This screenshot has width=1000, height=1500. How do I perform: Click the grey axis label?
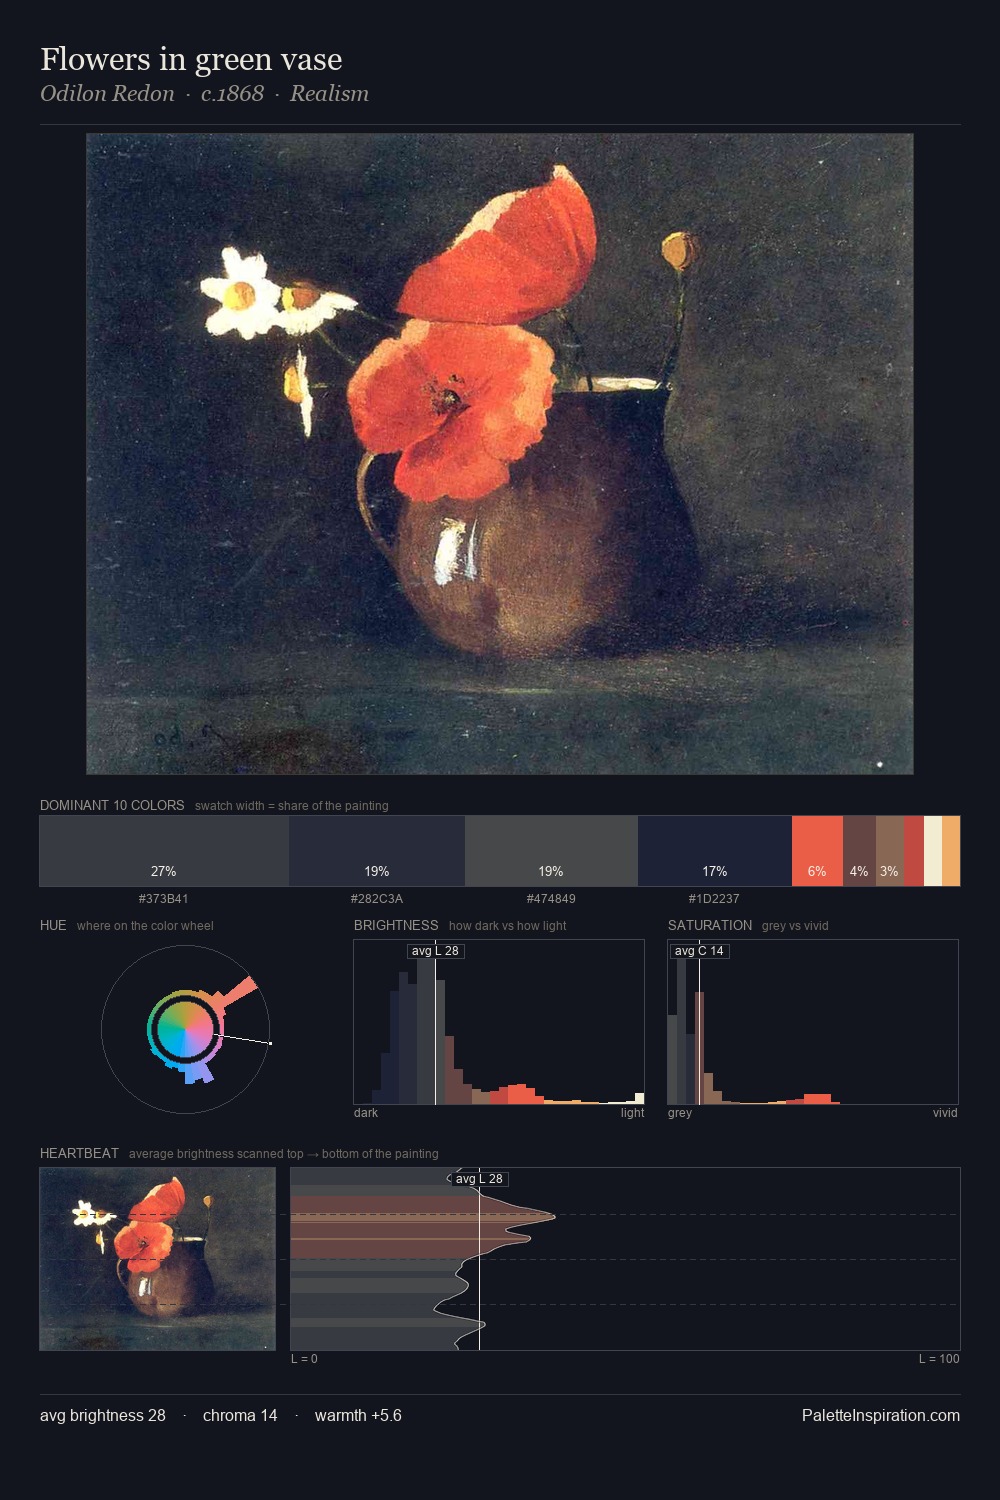click(x=680, y=1113)
